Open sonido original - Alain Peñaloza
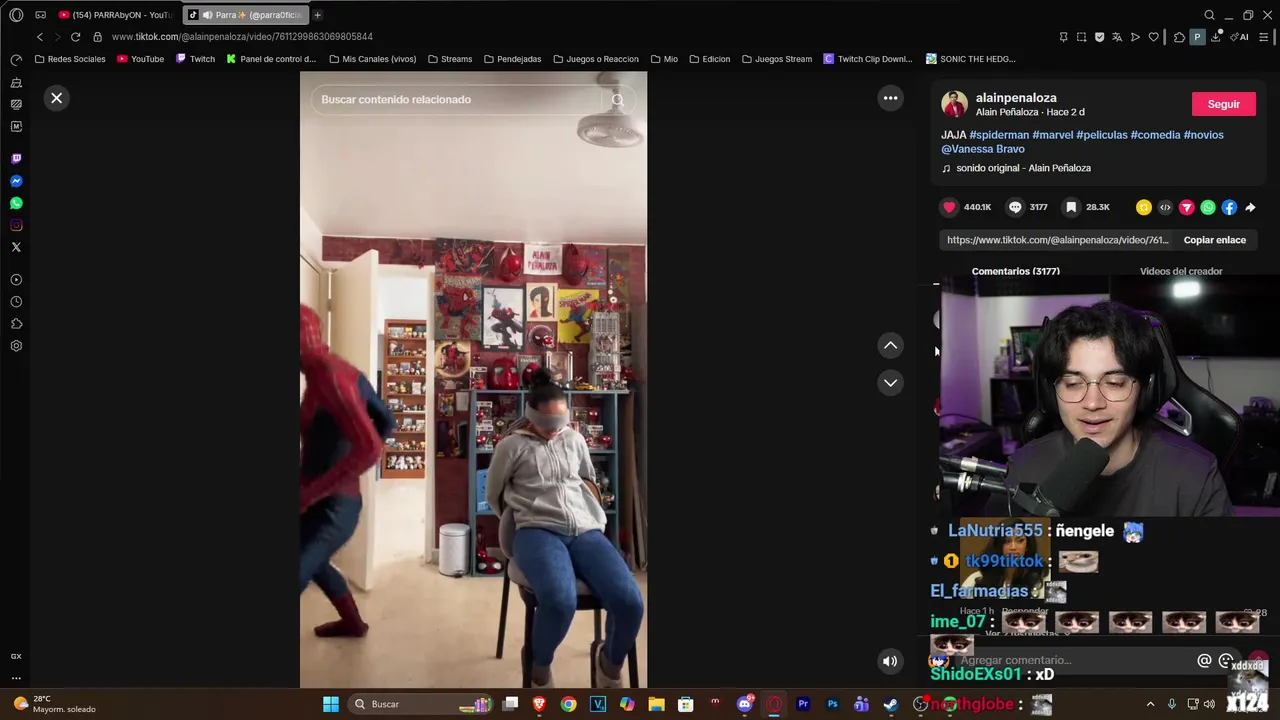 pos(1023,168)
